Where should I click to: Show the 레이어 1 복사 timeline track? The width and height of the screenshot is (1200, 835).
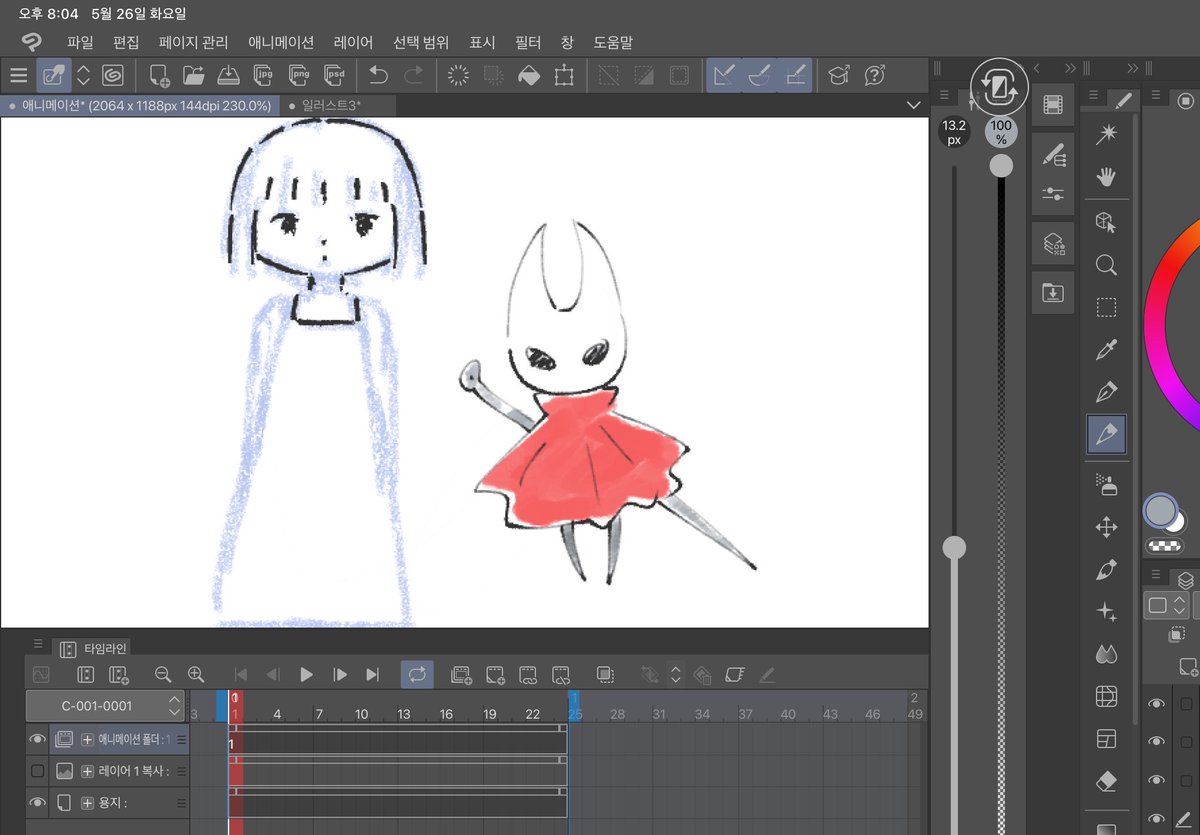pyautogui.click(x=38, y=771)
